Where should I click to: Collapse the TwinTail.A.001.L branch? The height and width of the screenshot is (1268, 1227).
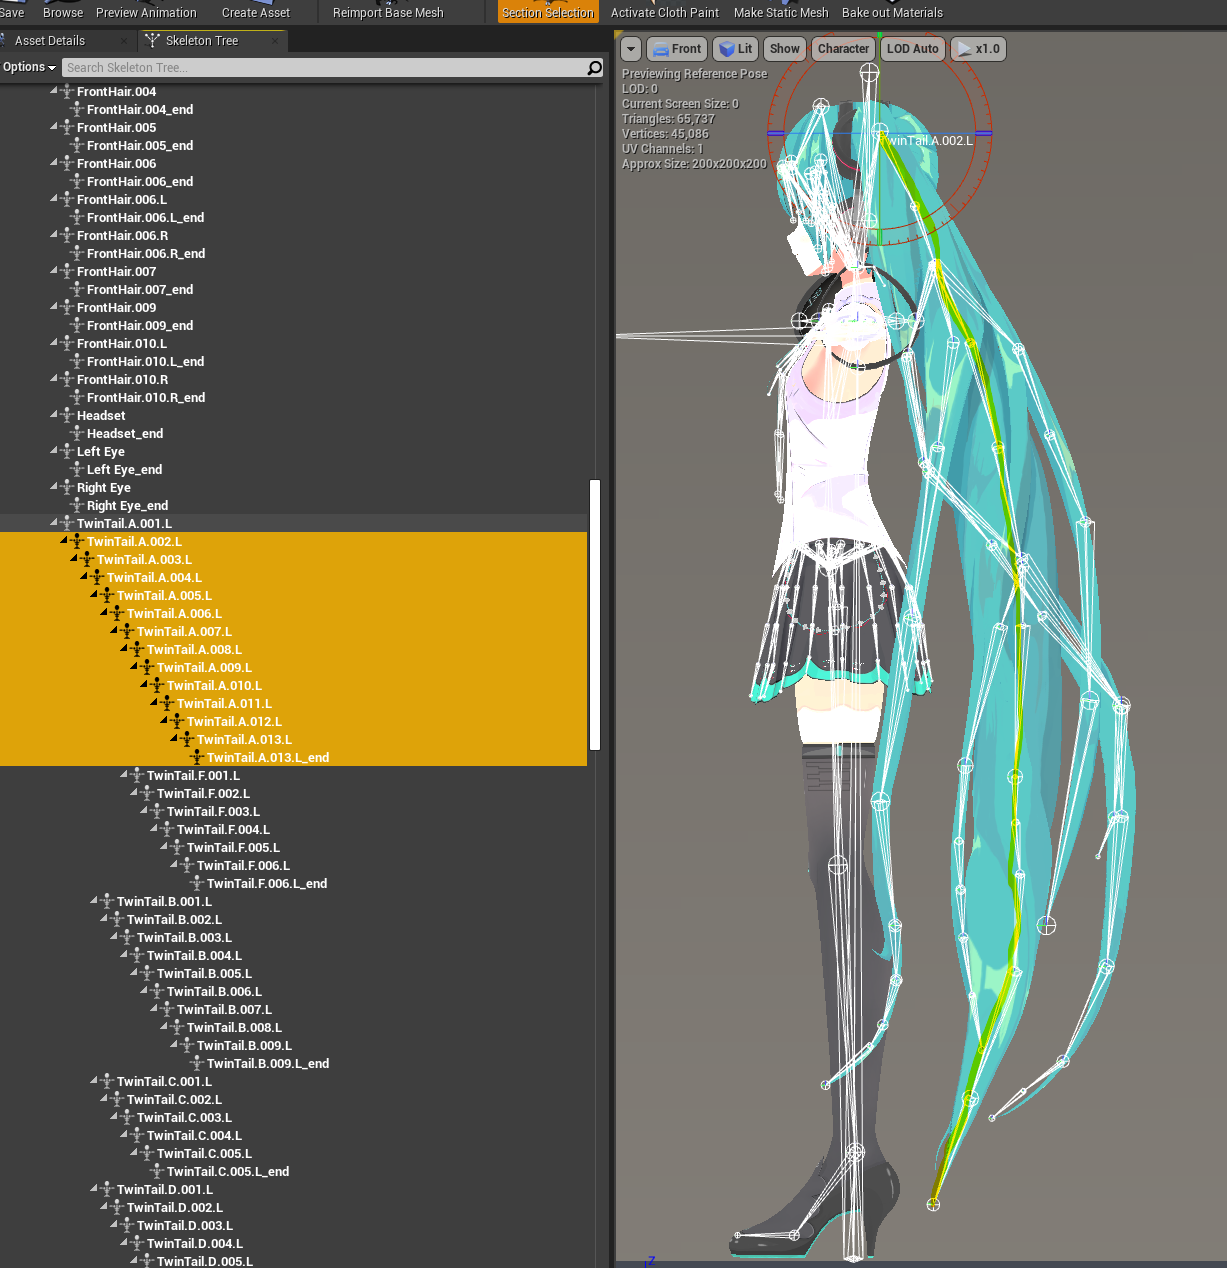[x=54, y=522]
